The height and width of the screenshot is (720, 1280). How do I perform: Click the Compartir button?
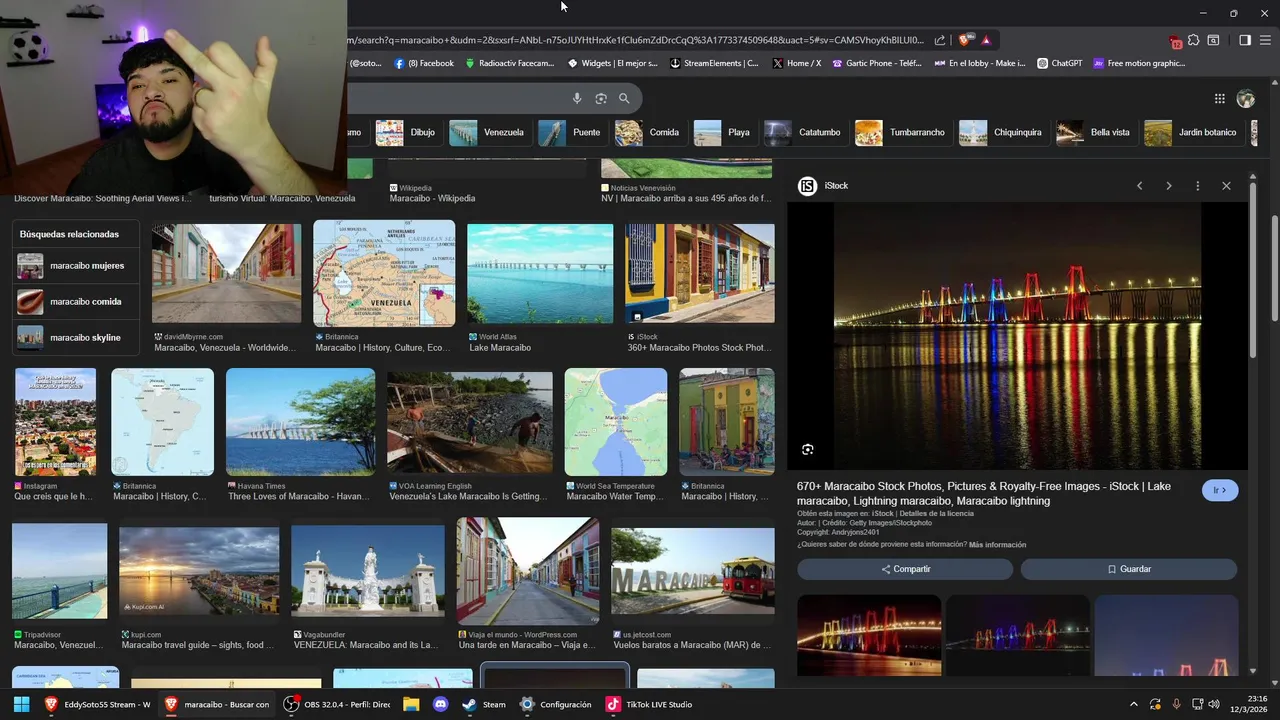click(x=905, y=569)
